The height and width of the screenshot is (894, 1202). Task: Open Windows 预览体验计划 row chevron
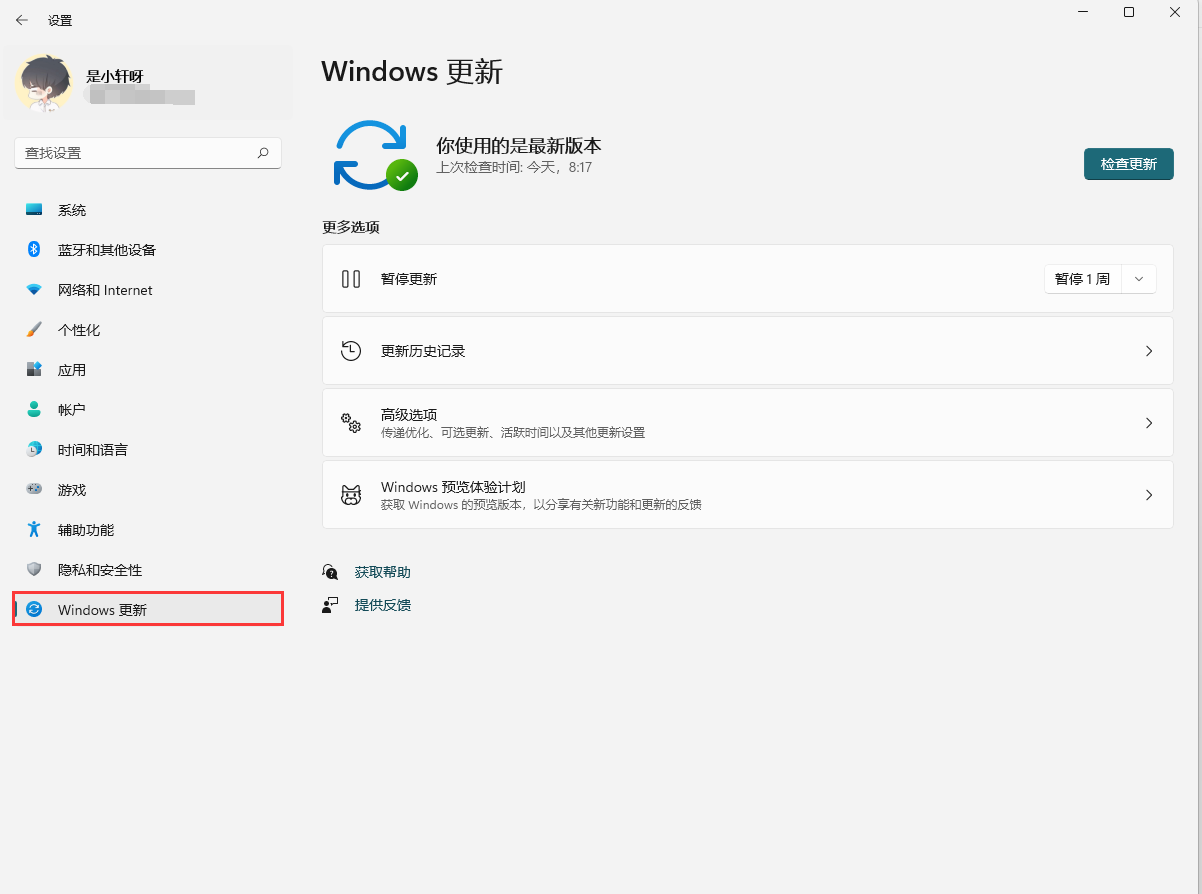pyautogui.click(x=1149, y=495)
